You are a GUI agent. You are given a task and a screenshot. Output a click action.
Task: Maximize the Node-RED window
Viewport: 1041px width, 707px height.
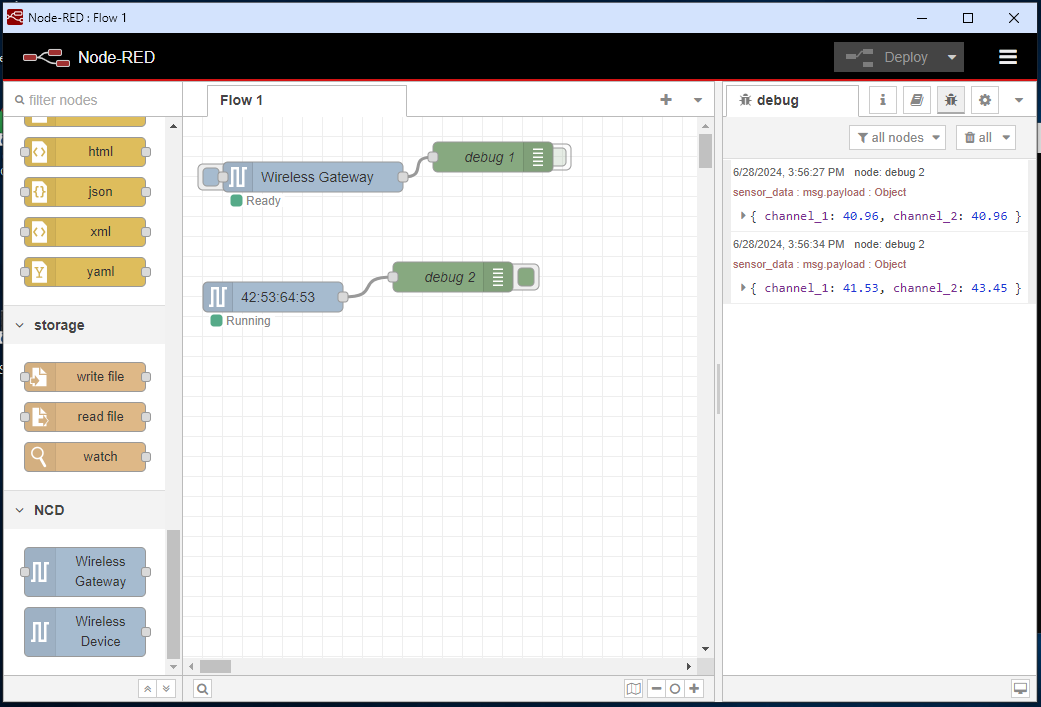pos(968,18)
